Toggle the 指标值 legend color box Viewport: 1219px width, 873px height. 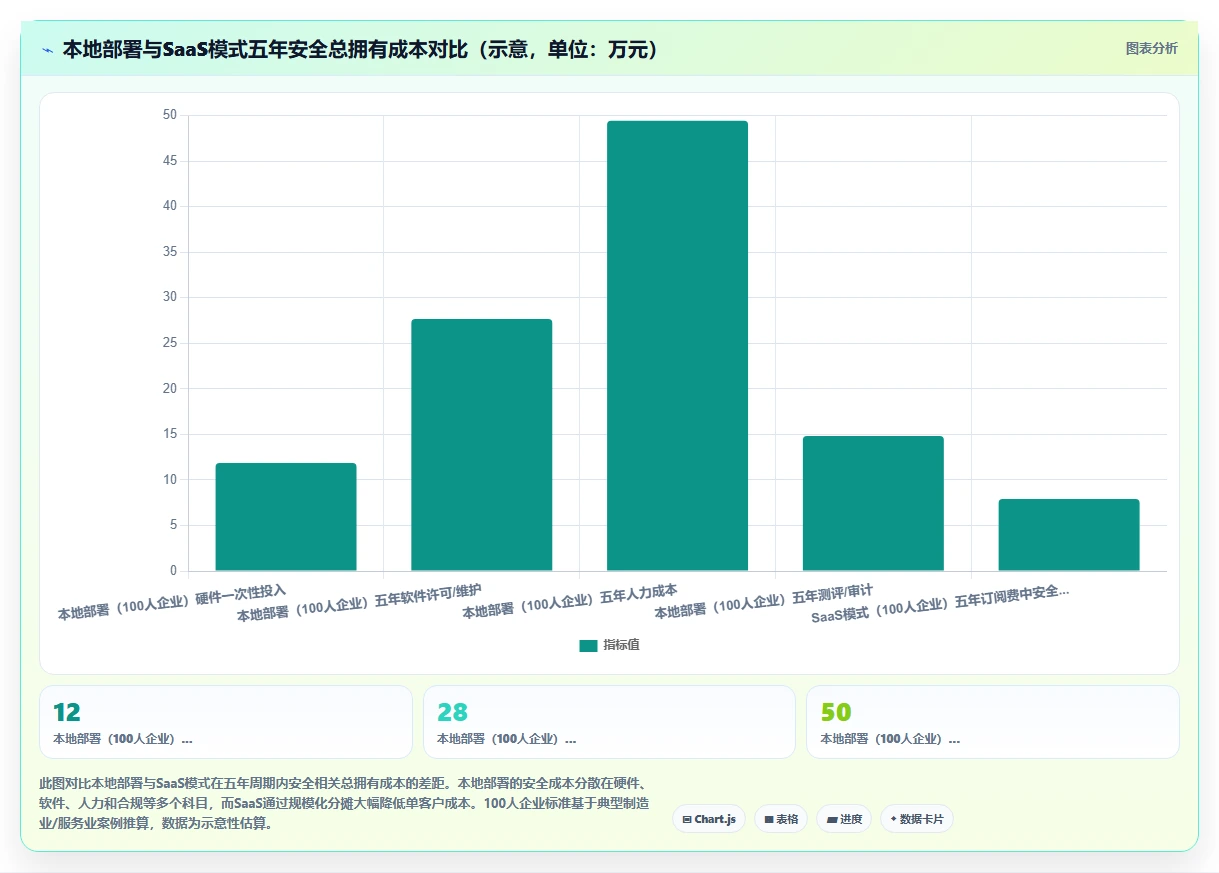[x=588, y=645]
